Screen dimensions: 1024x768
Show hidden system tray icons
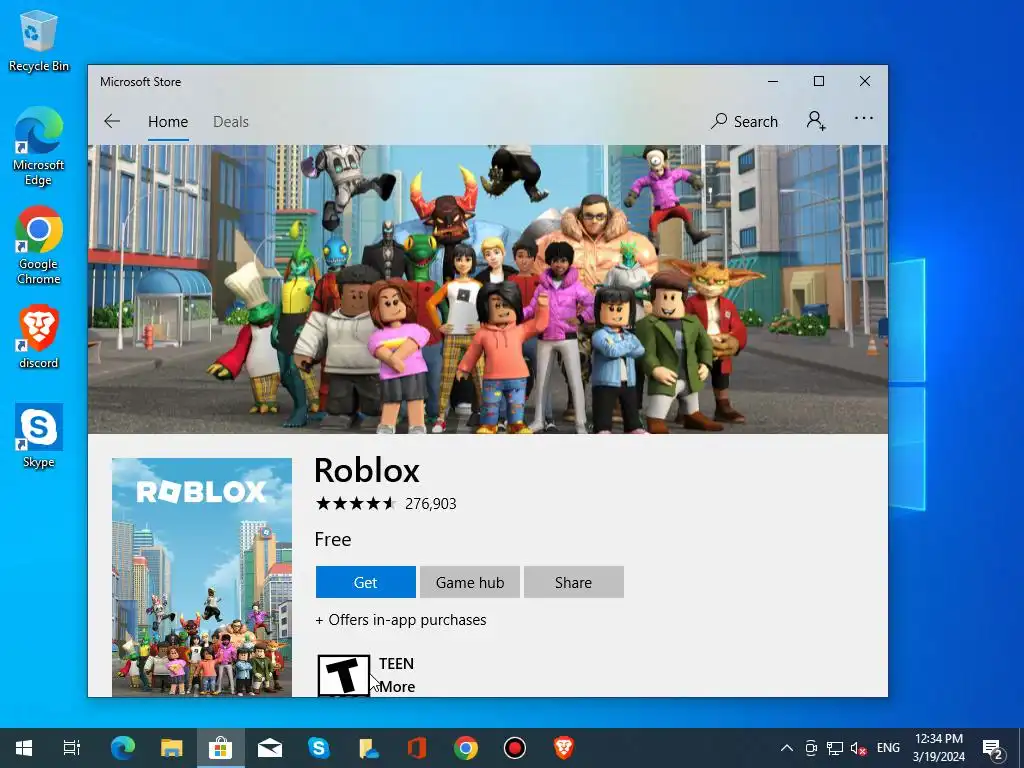click(787, 748)
